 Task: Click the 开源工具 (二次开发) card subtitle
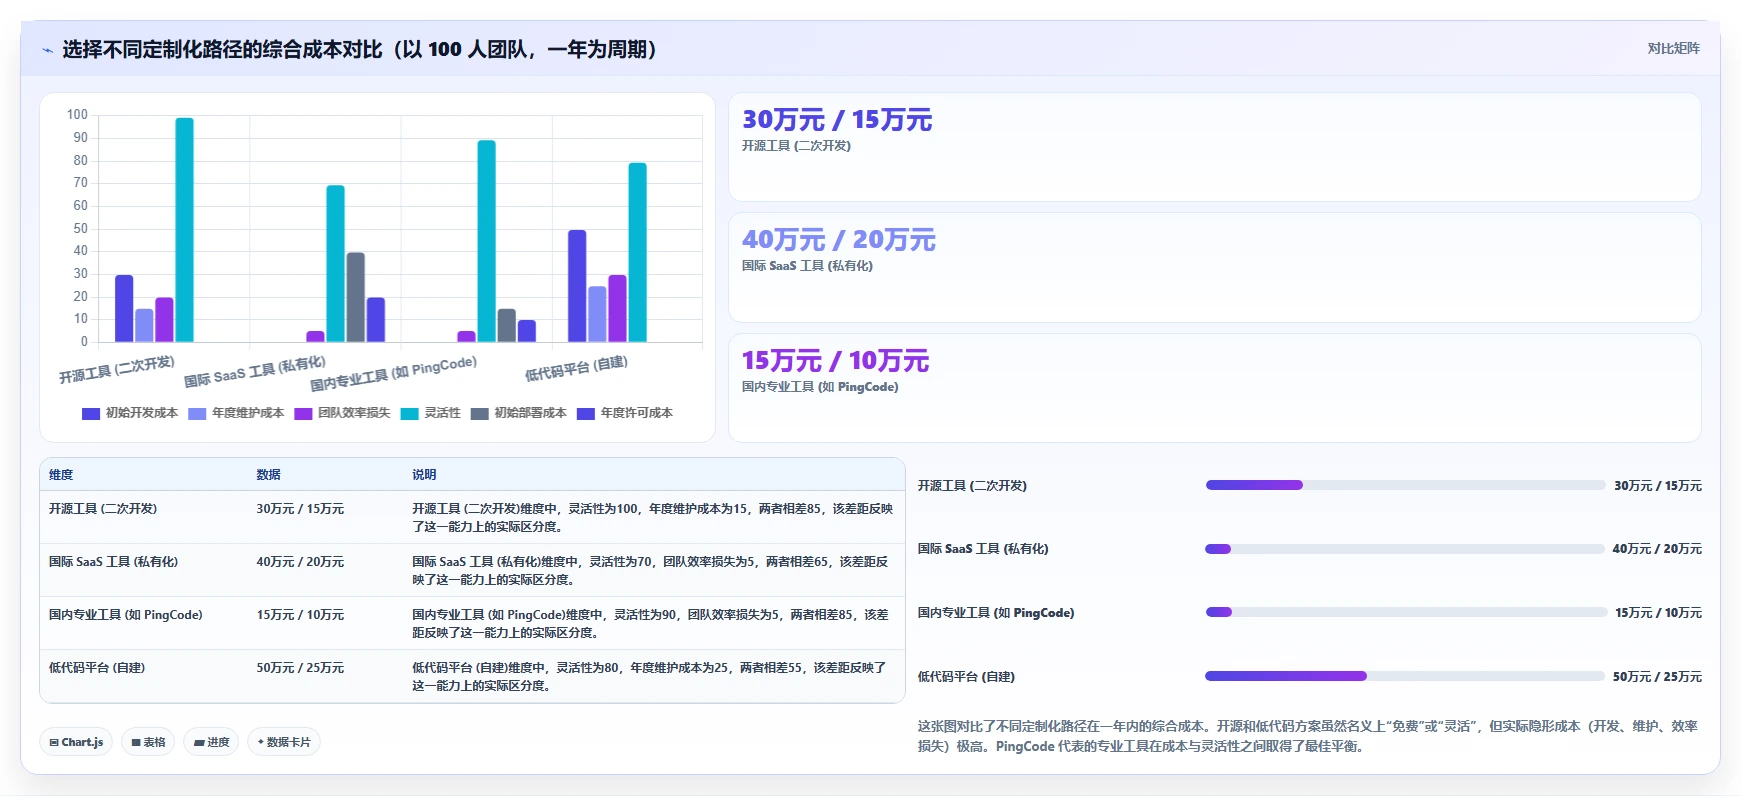click(796, 146)
